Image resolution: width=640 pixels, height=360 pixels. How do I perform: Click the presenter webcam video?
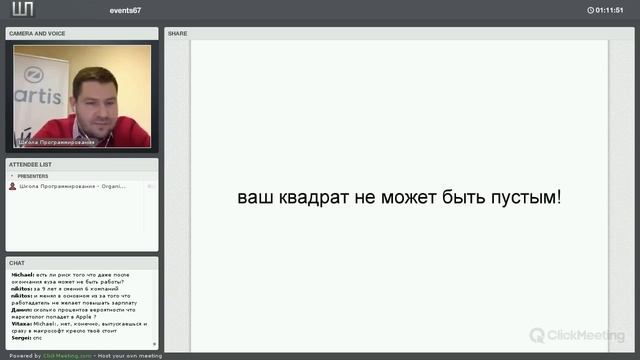[82, 96]
